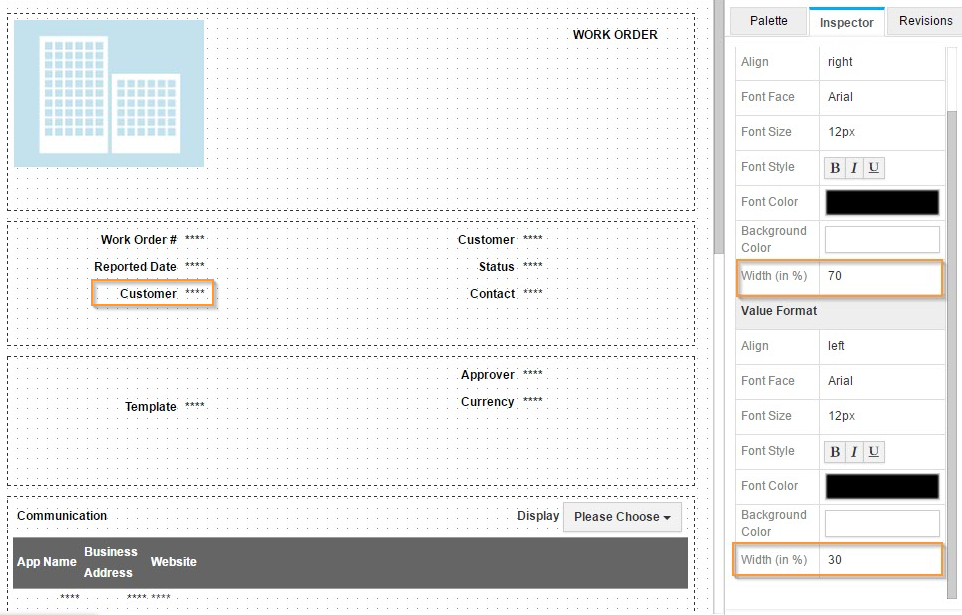Toggle Underline in Value Format Font Style
This screenshot has width=962, height=615.
(x=874, y=452)
